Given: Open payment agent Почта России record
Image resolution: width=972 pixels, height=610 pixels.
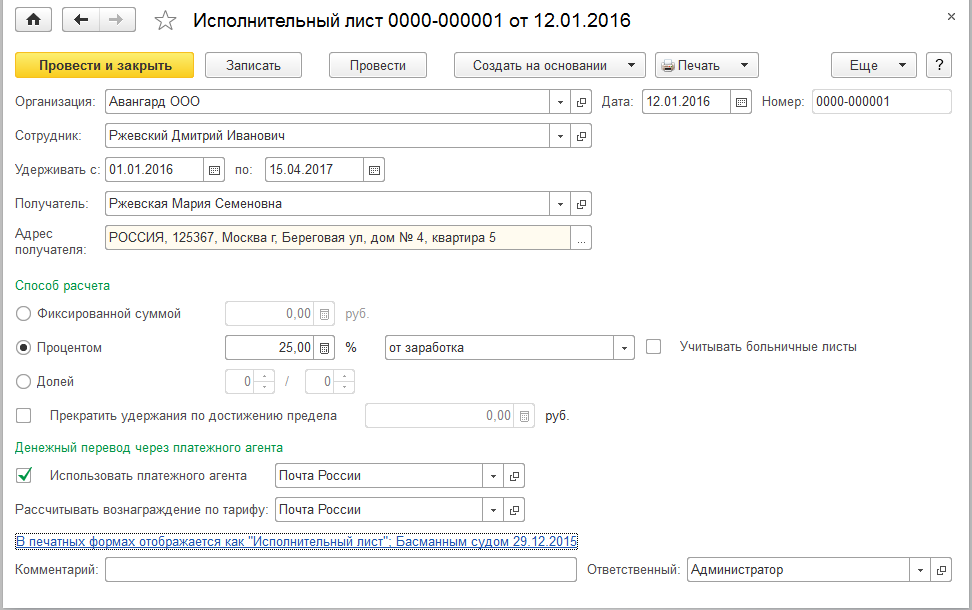Looking at the screenshot, I should (514, 476).
